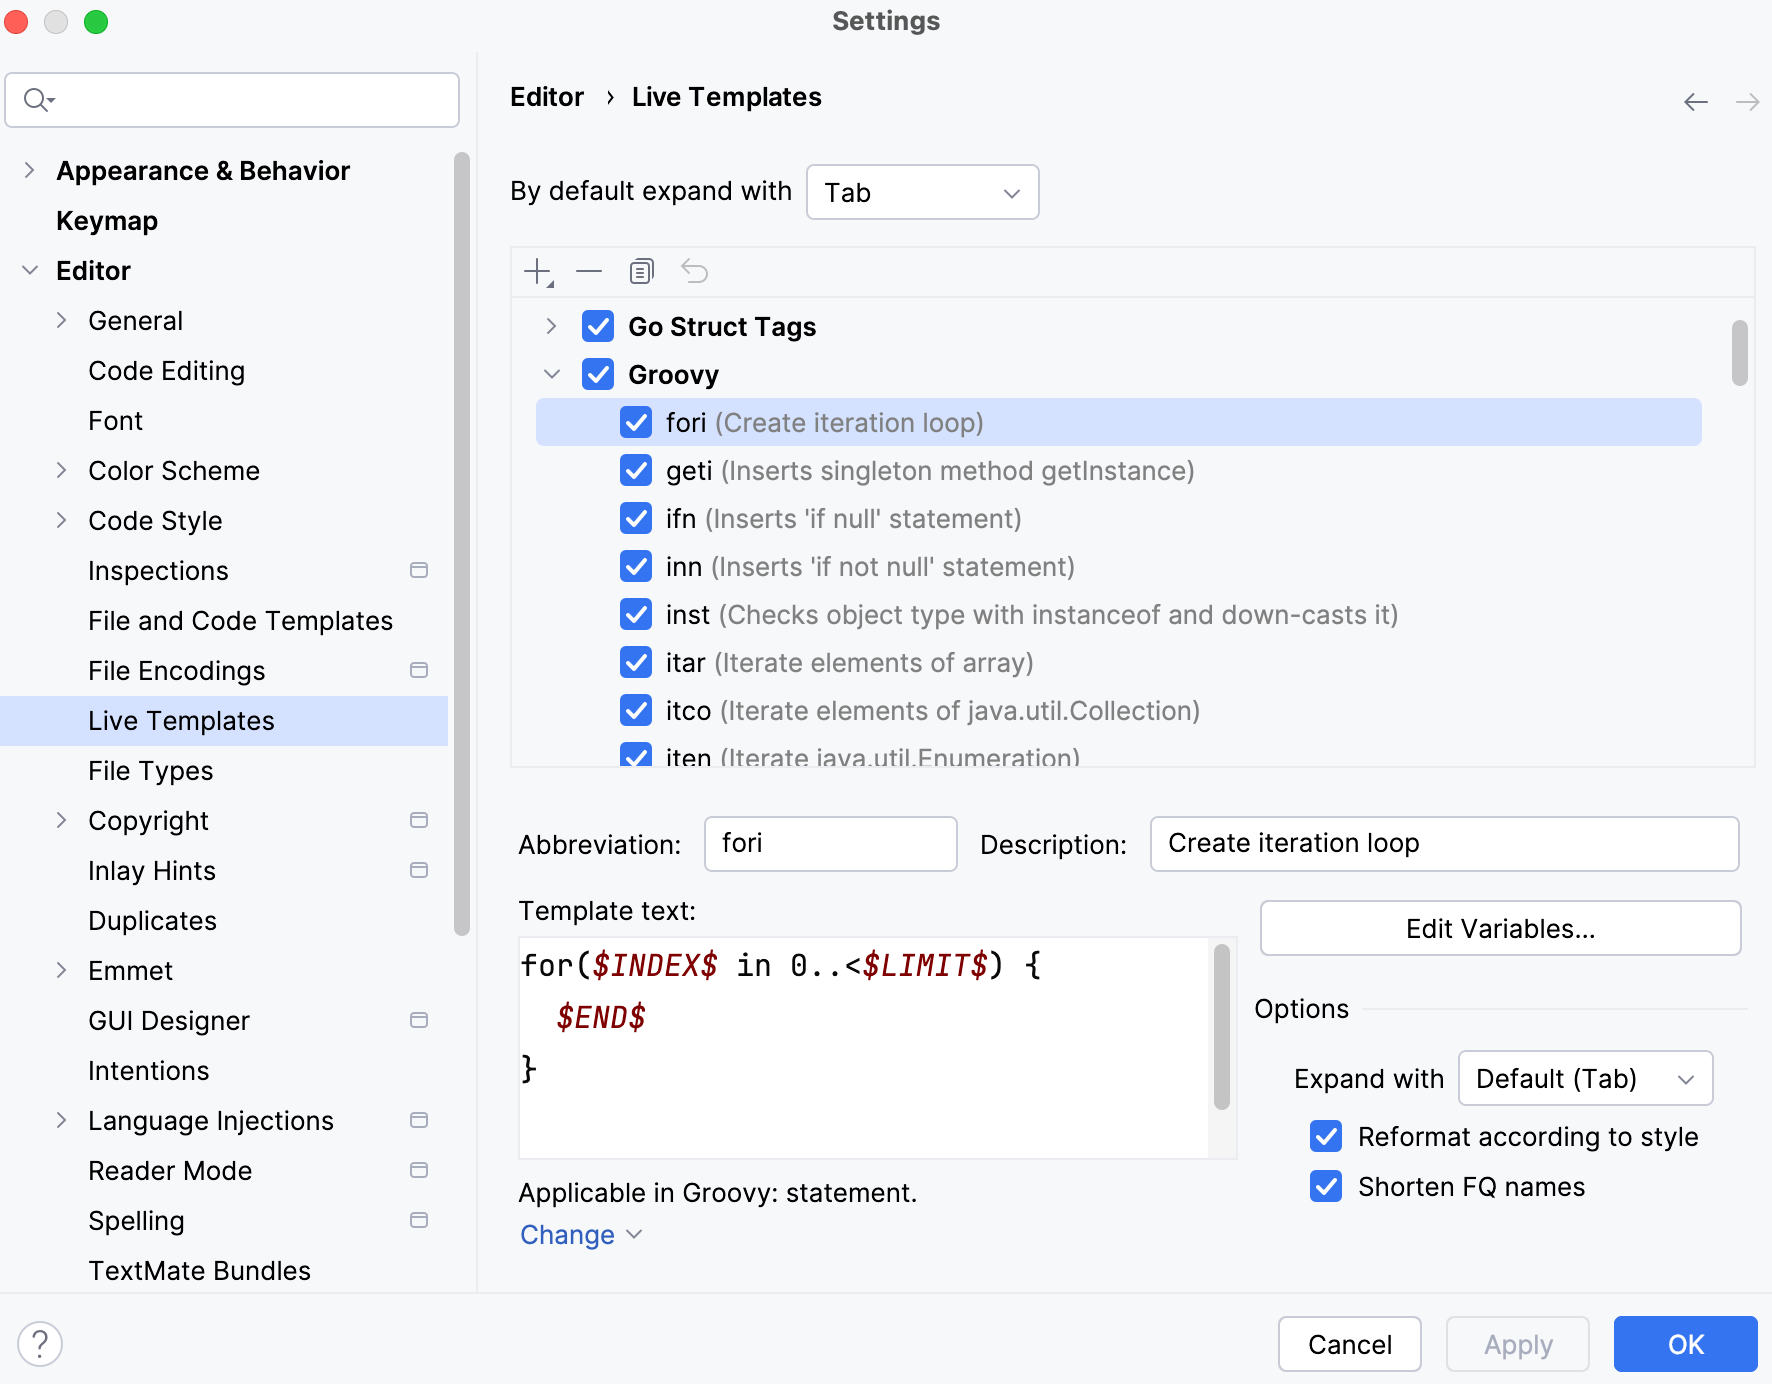The image size is (1772, 1384).
Task: Uncheck Reformat according to style
Action: click(1325, 1137)
